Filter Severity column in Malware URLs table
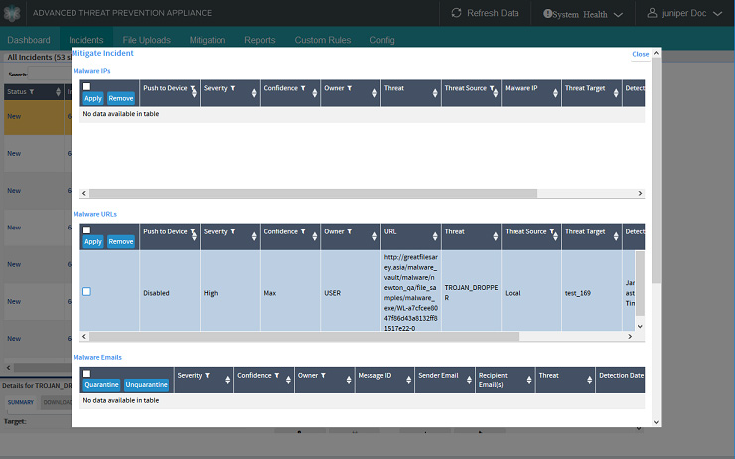Screen dimensions: 735x459 point(232,232)
